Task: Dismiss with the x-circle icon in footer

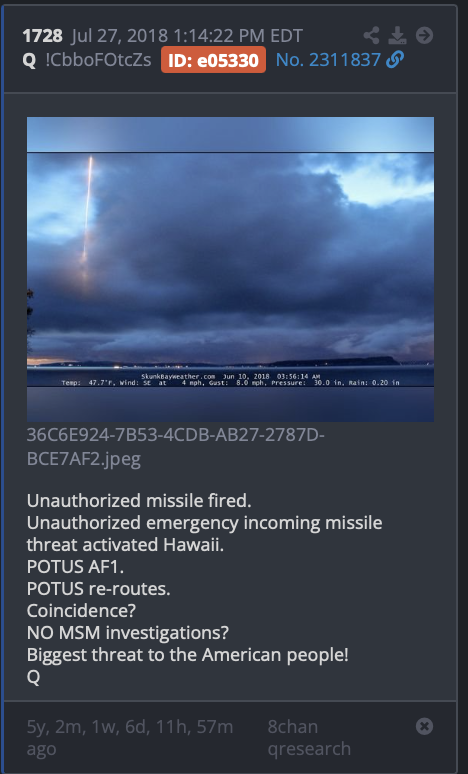Action: (424, 726)
